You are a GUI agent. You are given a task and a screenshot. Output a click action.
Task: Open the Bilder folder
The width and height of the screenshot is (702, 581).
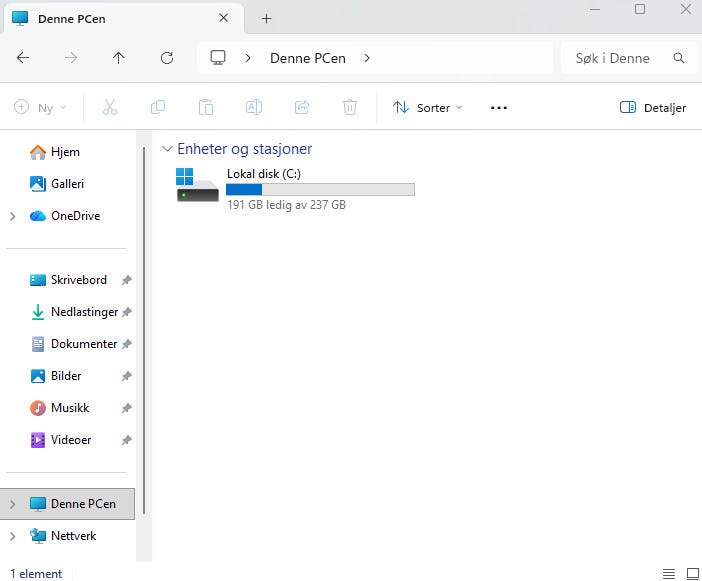66,376
